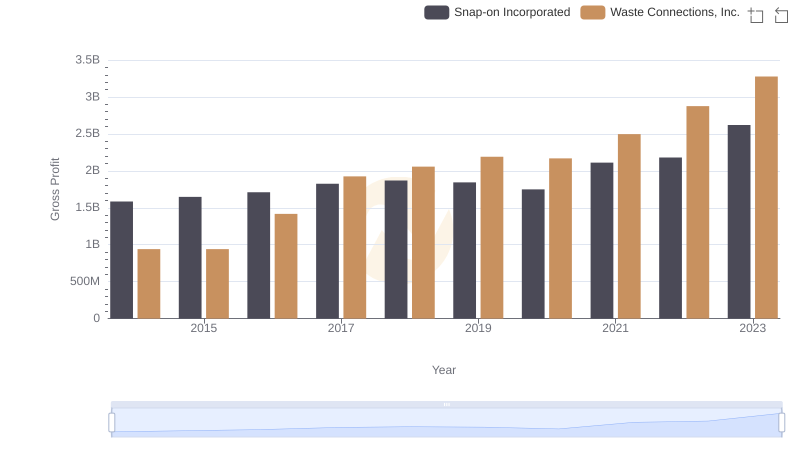Screen dimensions: 800x461
Task: Toggle Snap-on Incorporated legend swatch
Action: [436, 12]
